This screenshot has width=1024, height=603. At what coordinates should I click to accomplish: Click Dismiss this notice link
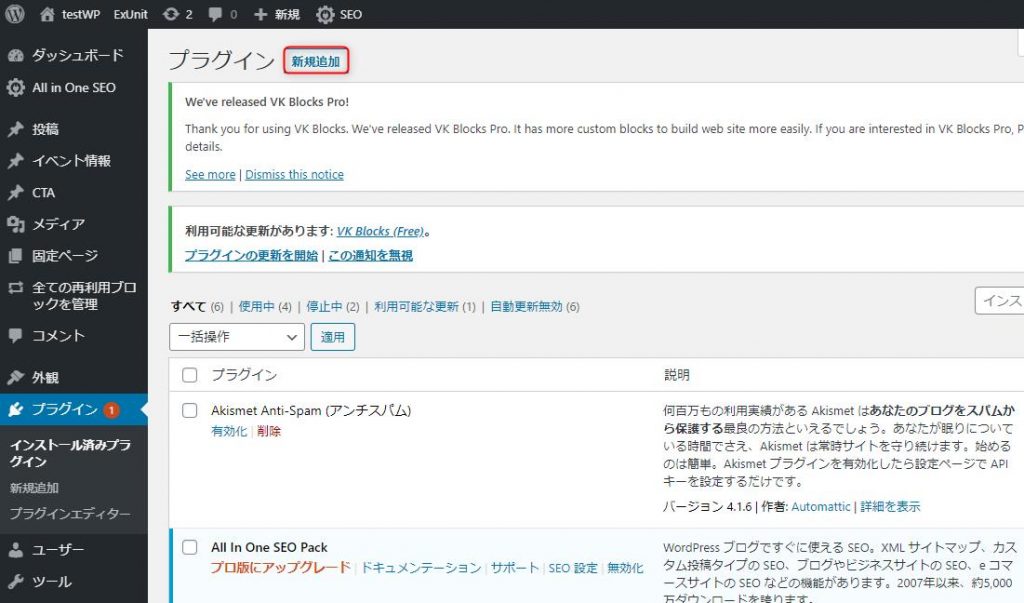click(295, 174)
